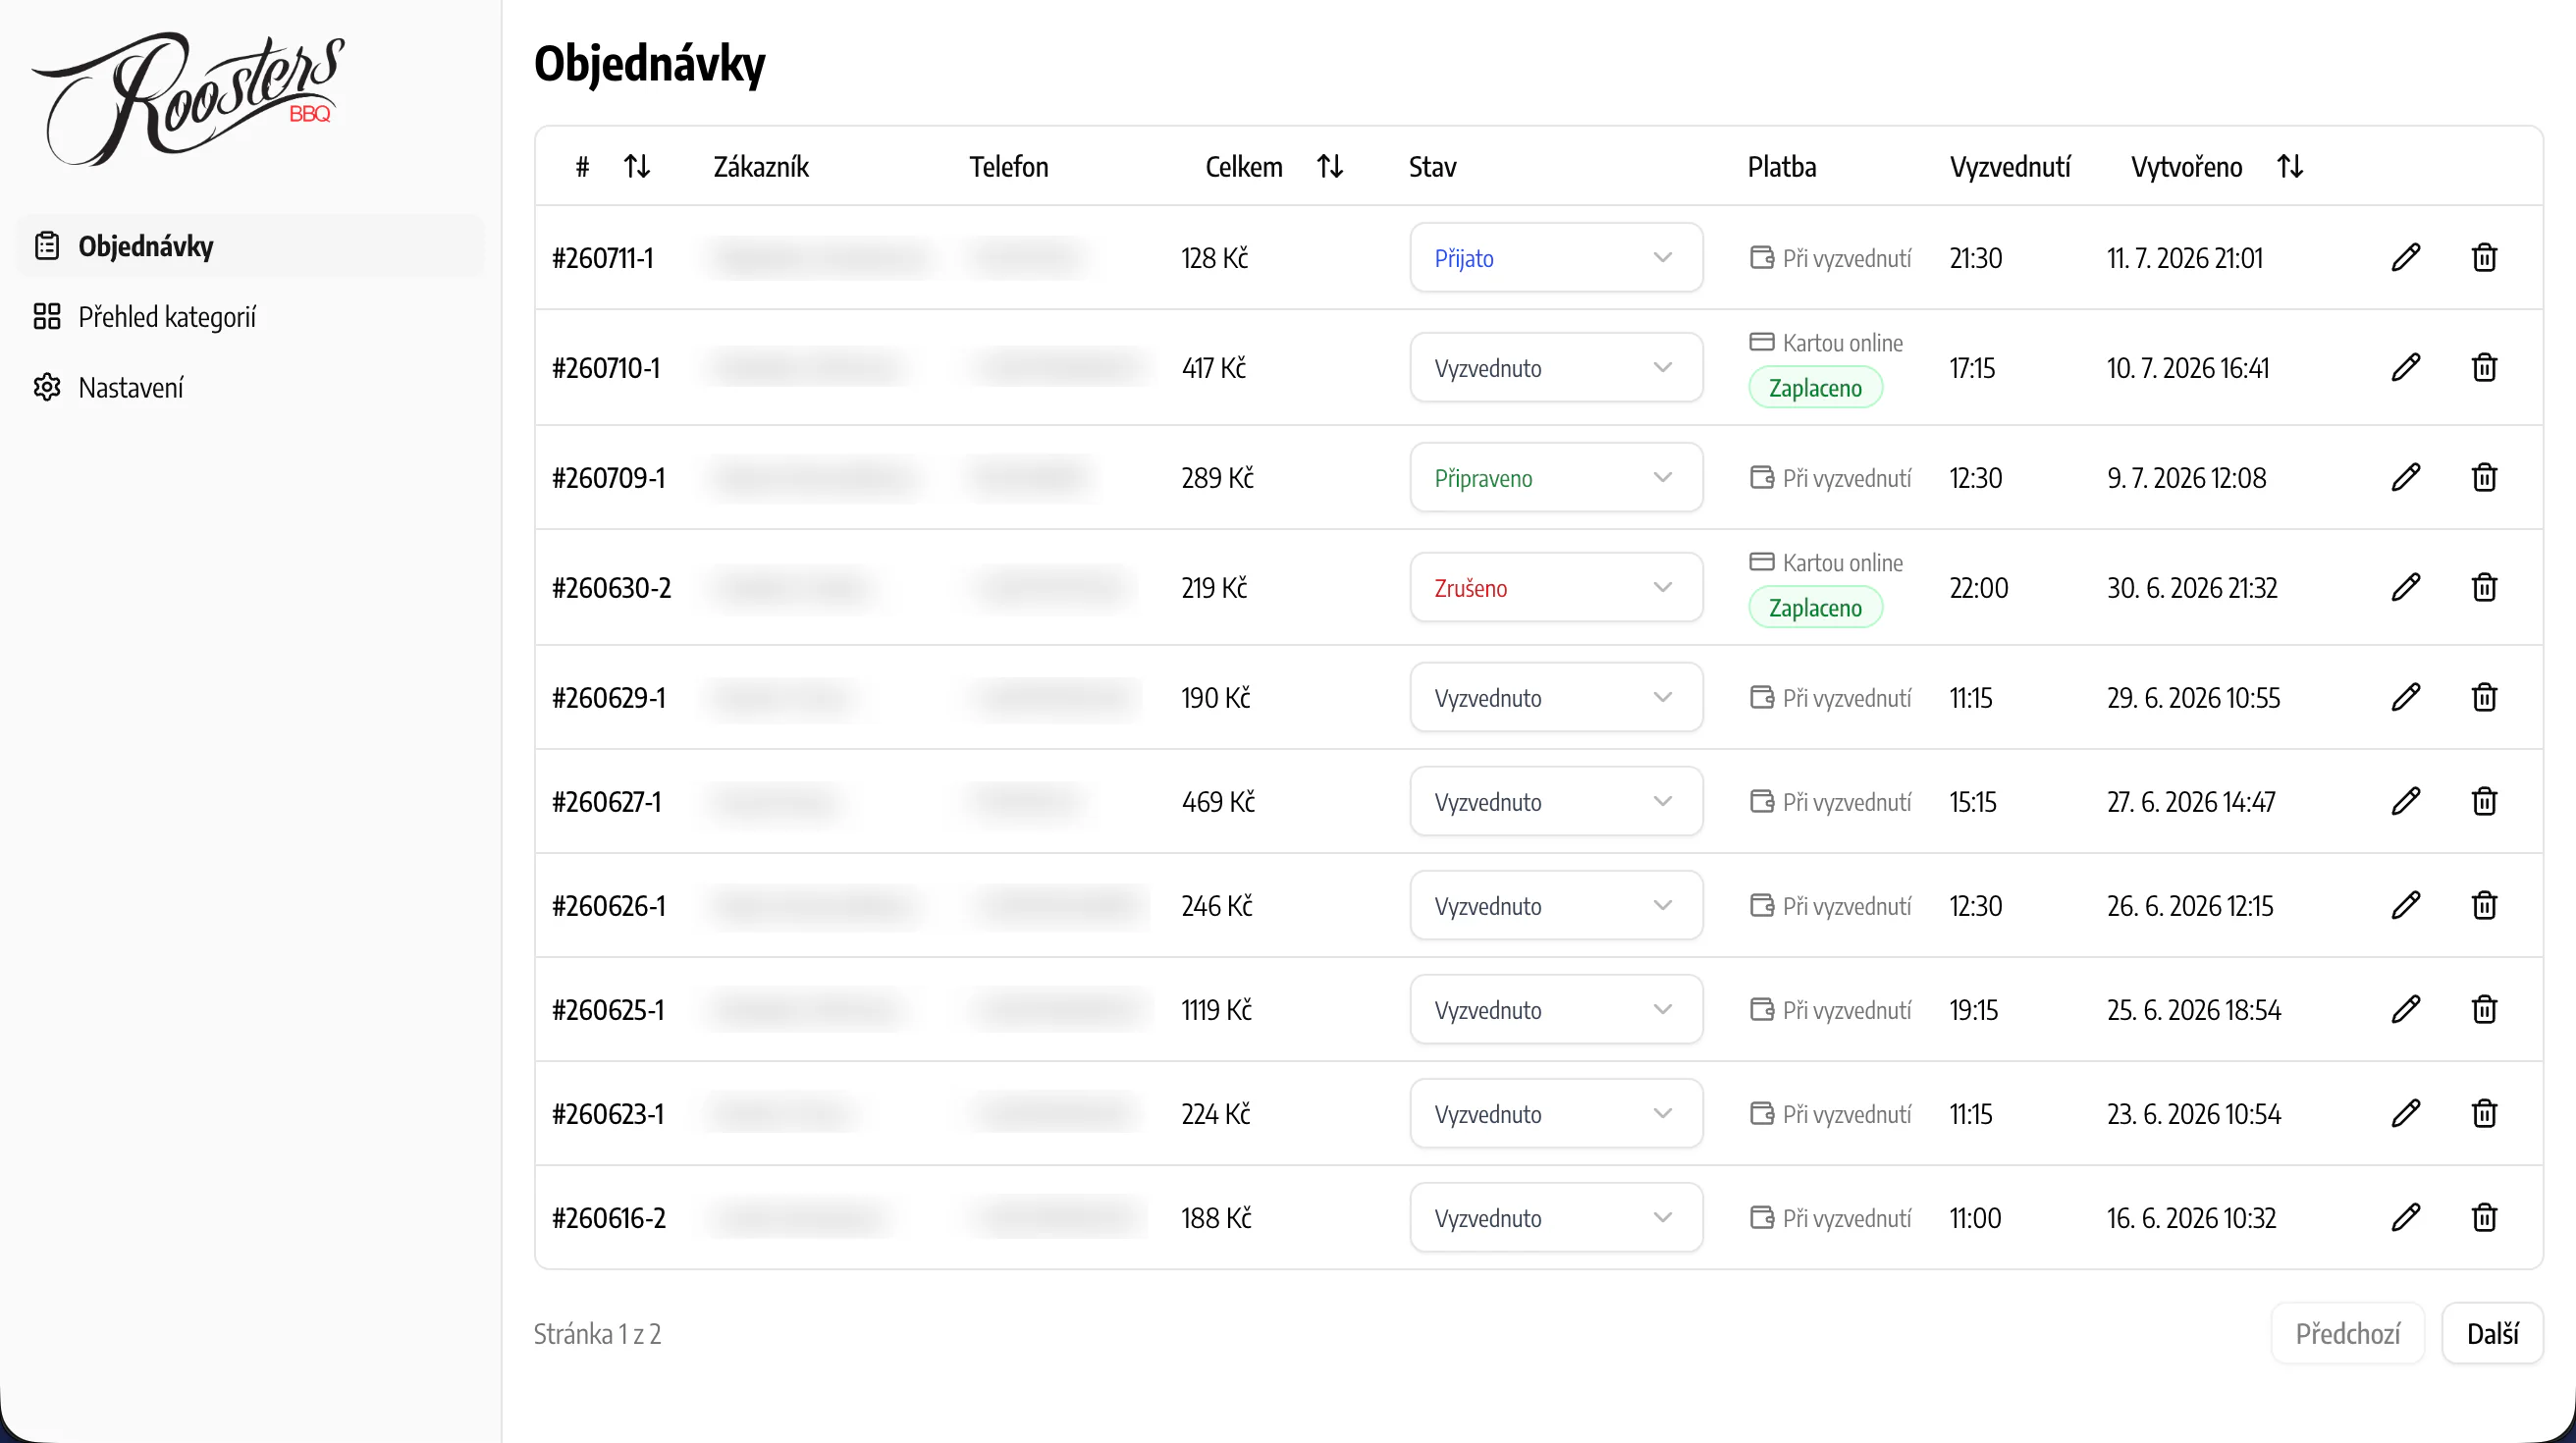Sort orders by number column arrows

pyautogui.click(x=637, y=166)
